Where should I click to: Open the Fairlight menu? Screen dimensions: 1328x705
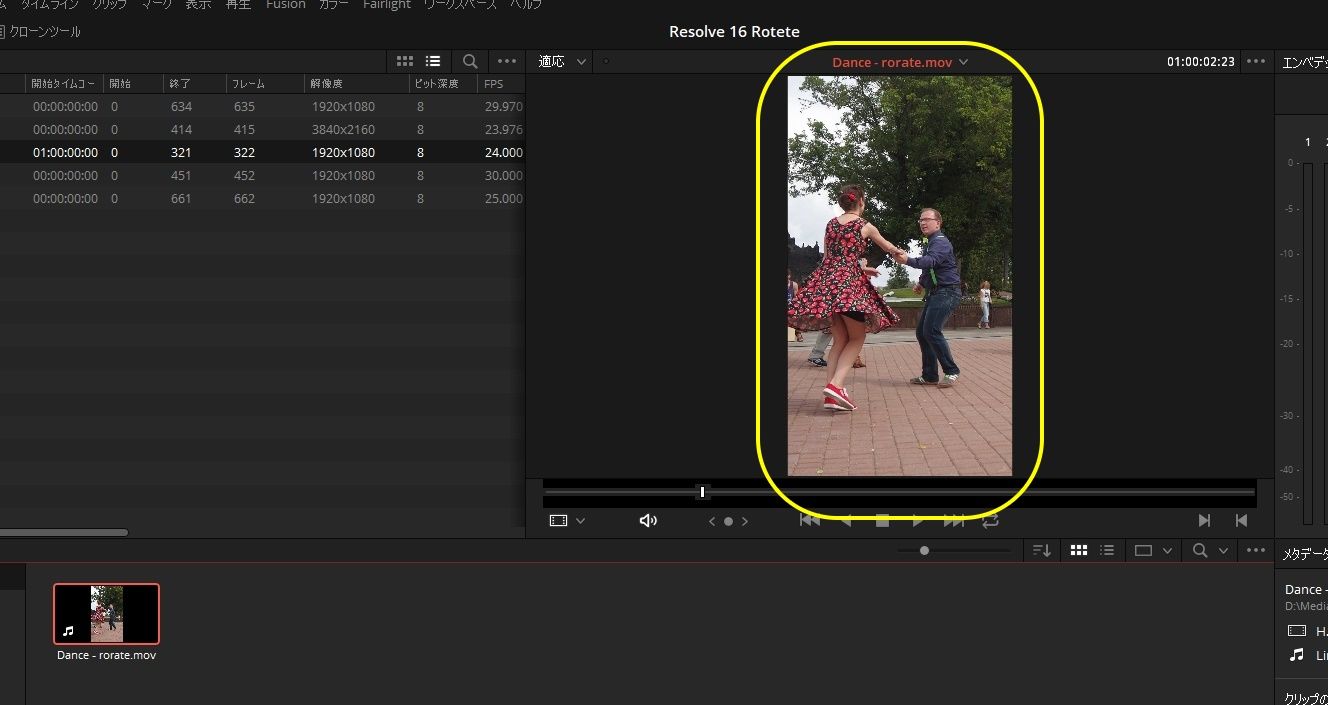387,4
